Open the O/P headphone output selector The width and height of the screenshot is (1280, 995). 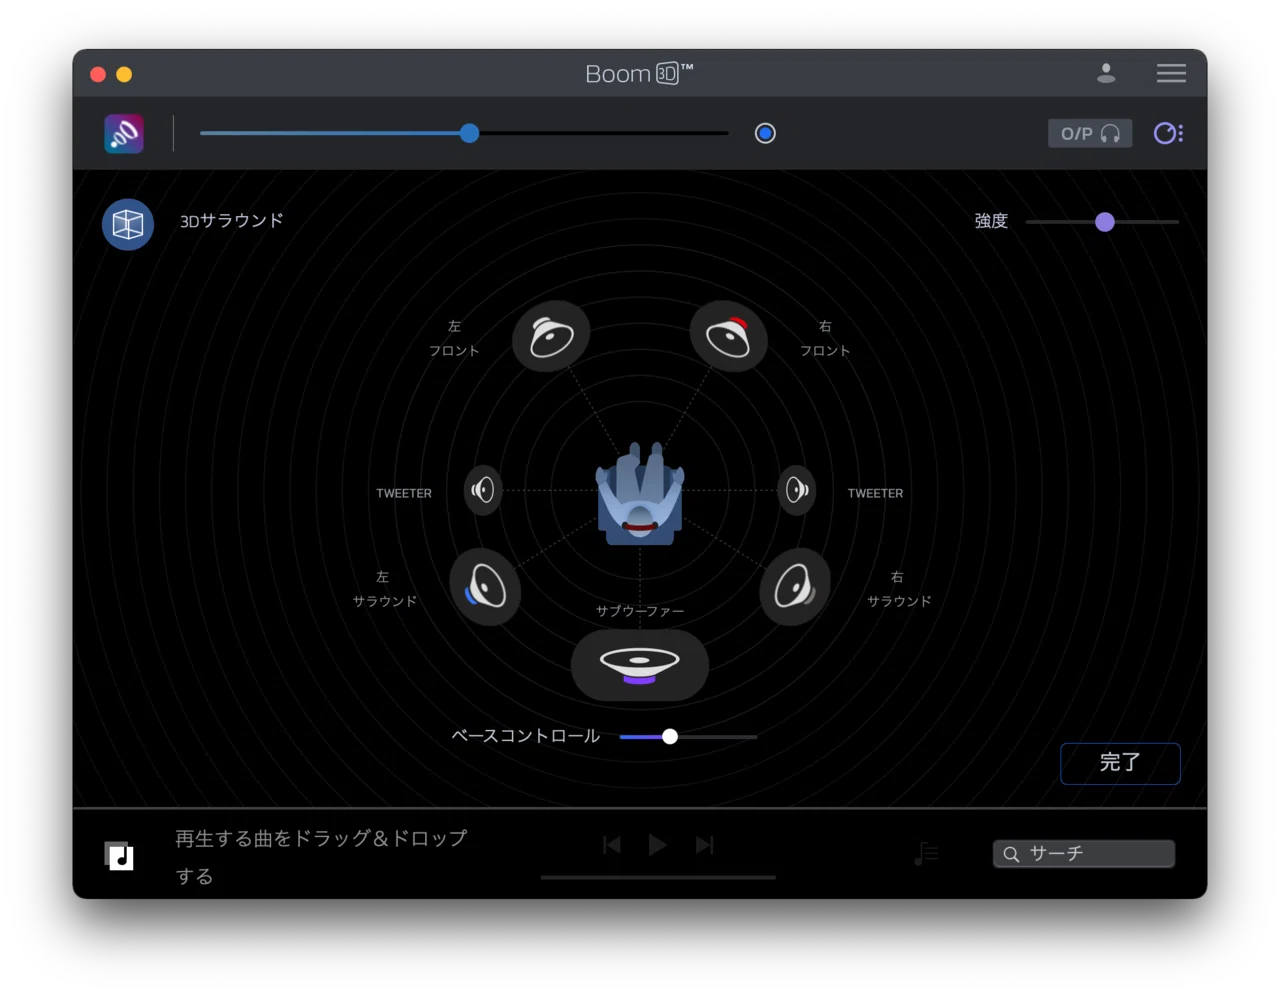pos(1090,133)
